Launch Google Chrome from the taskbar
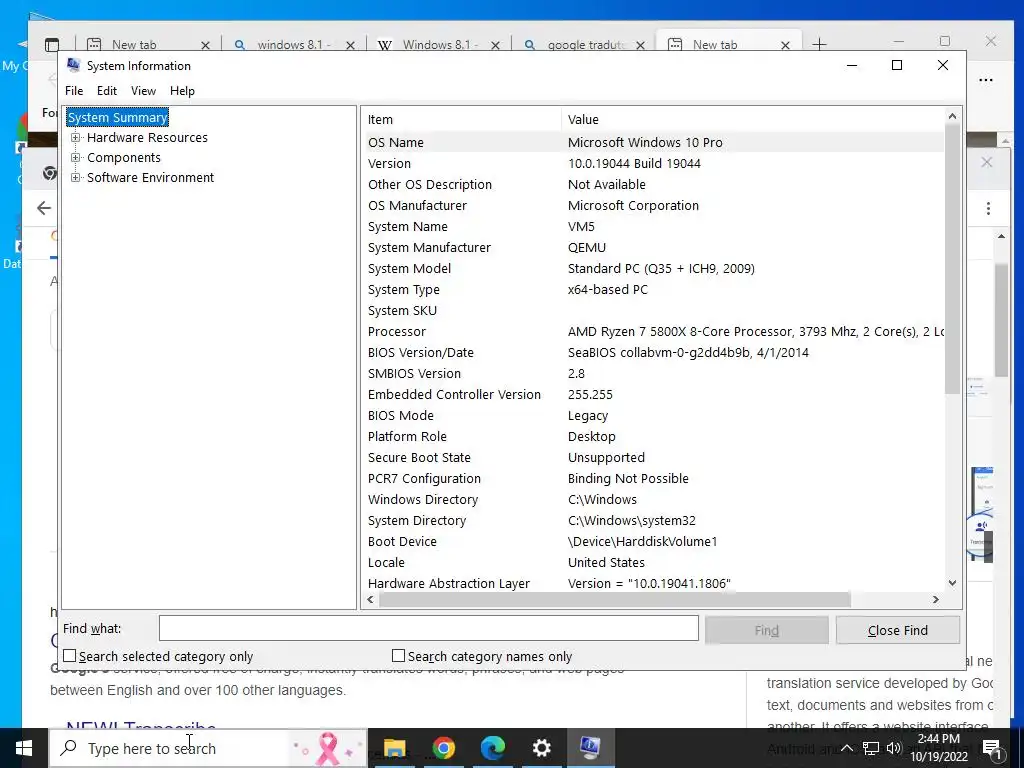 [443, 748]
